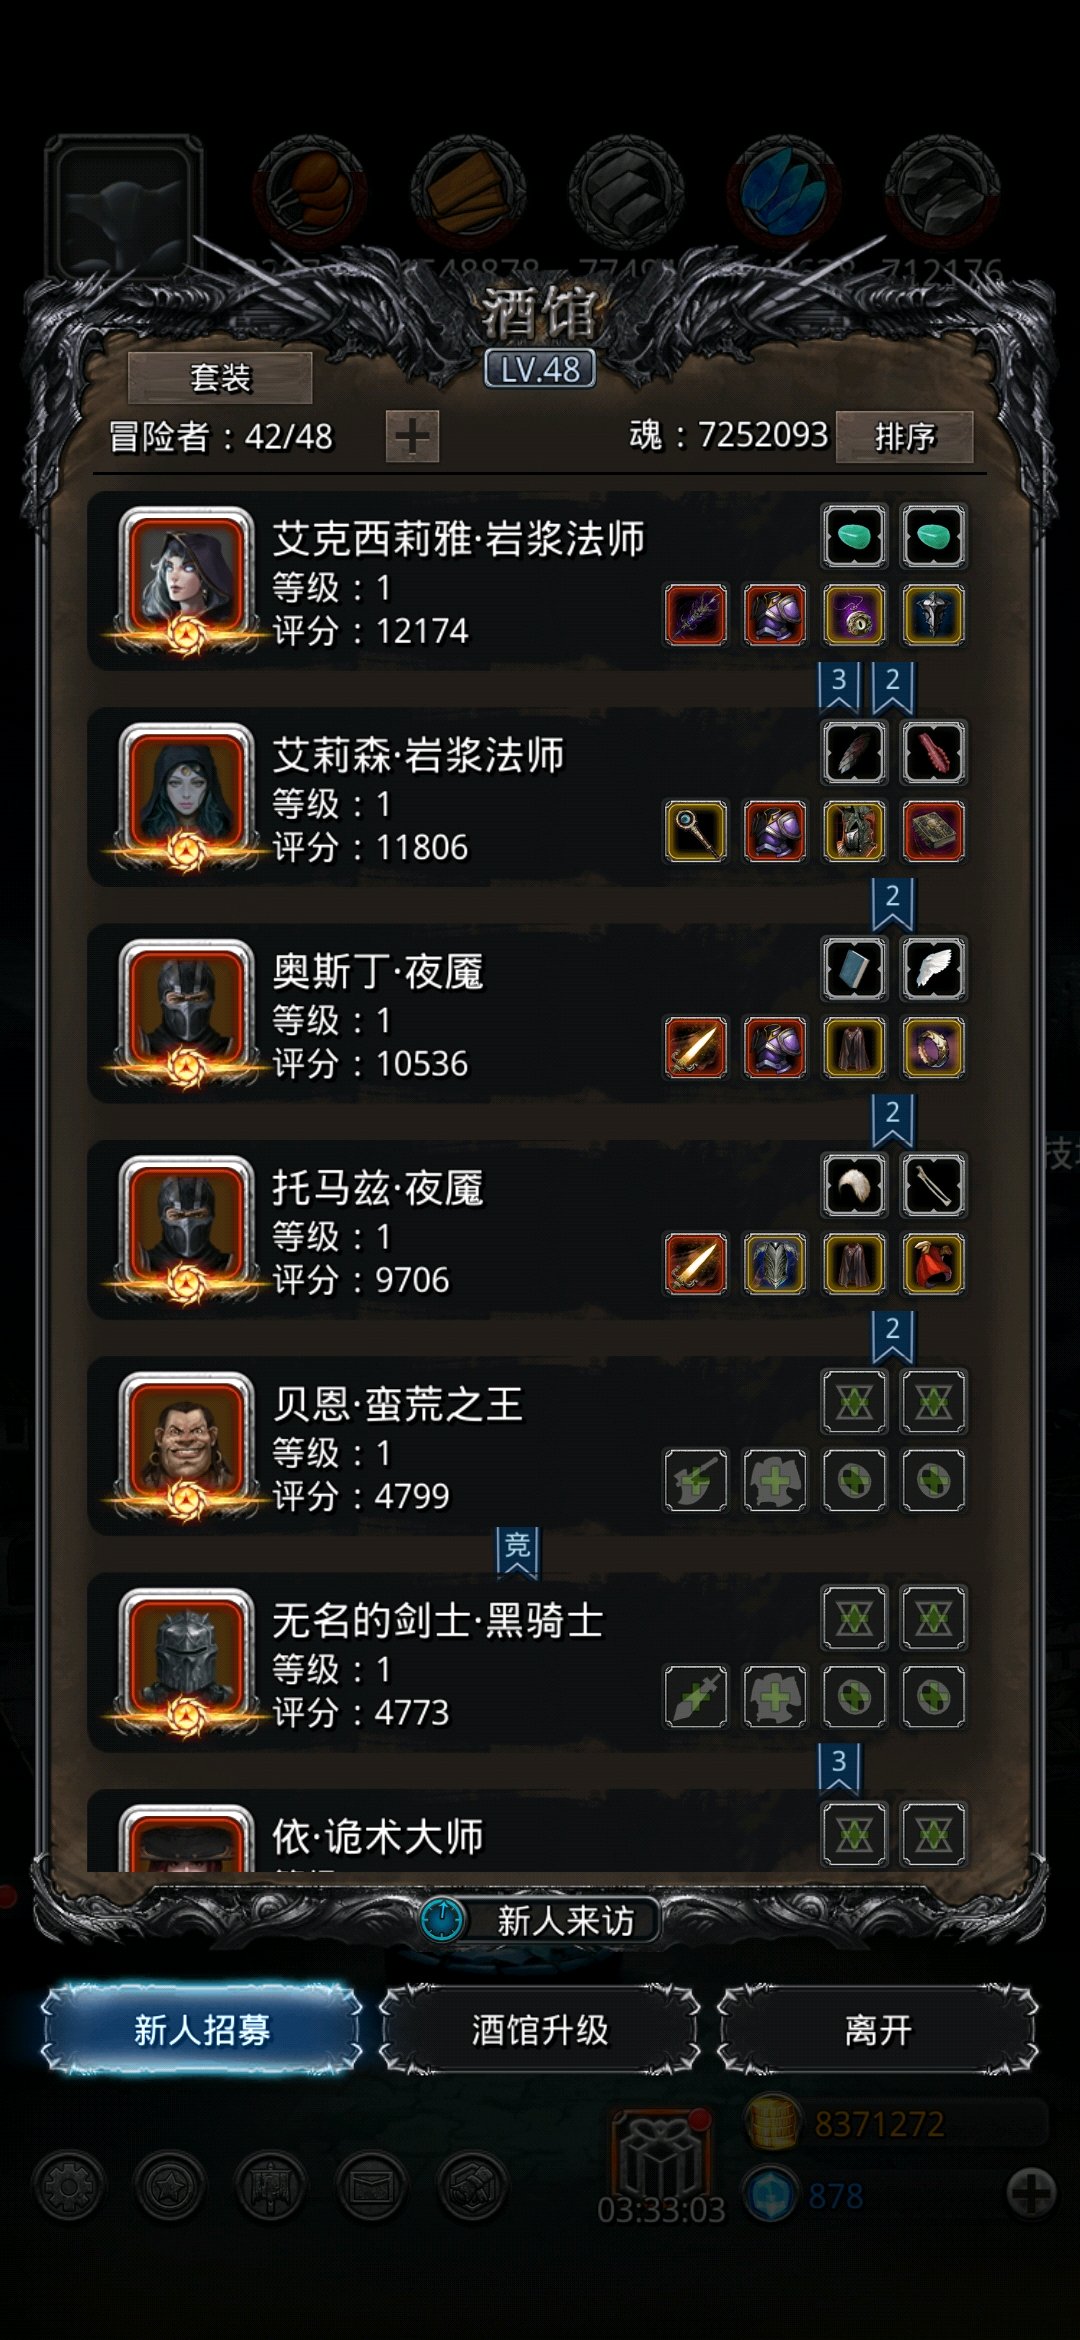Select 托马兹·夜魇's blue armor icon
Screen dimensions: 1080x2340
[775, 1264]
